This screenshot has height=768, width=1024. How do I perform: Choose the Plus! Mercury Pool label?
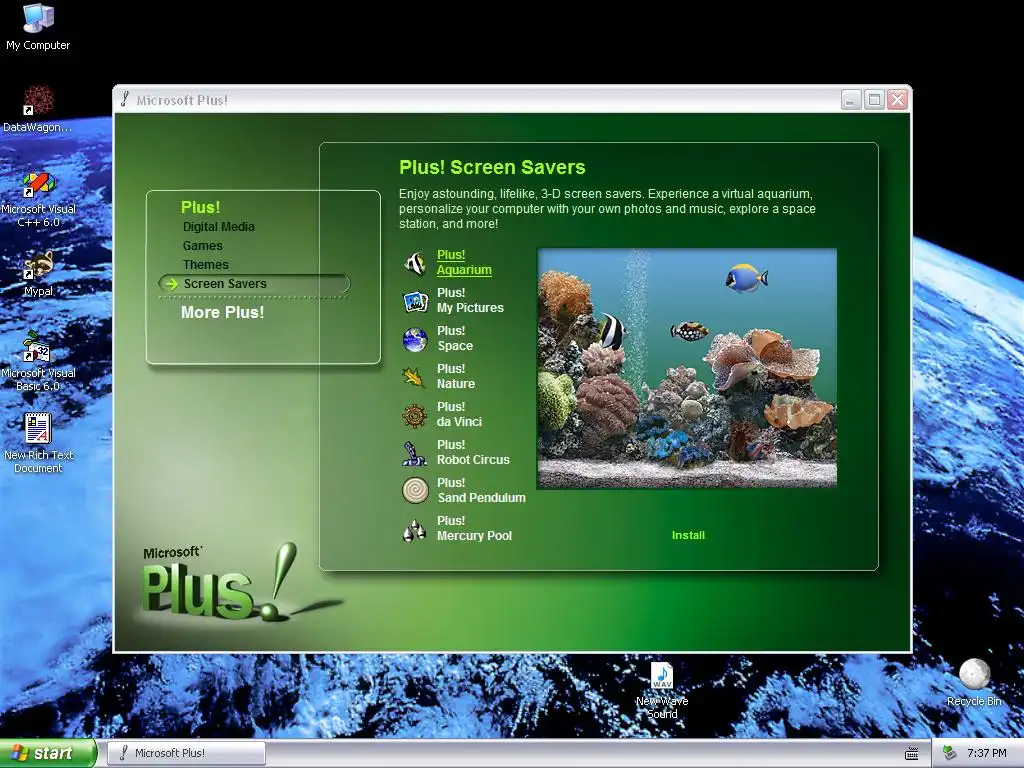(x=474, y=528)
